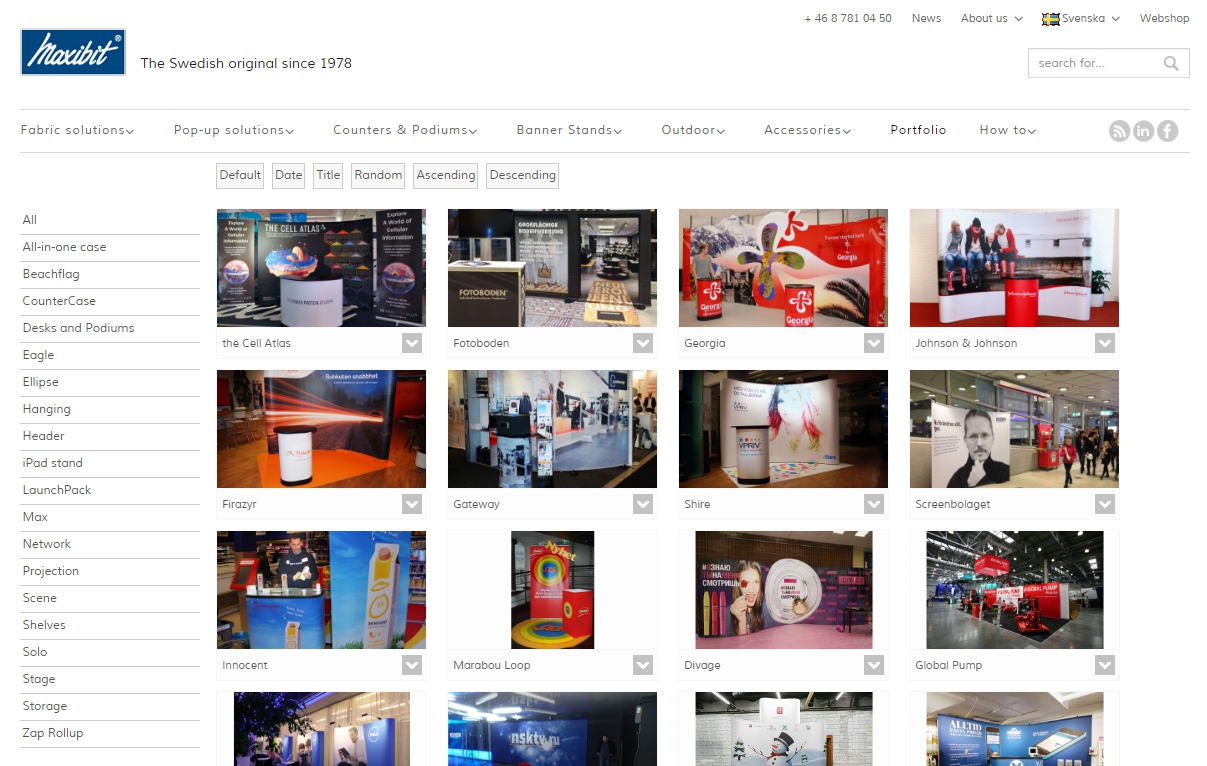The image size is (1207, 766).
Task: Open the News link
Action: tap(926, 19)
